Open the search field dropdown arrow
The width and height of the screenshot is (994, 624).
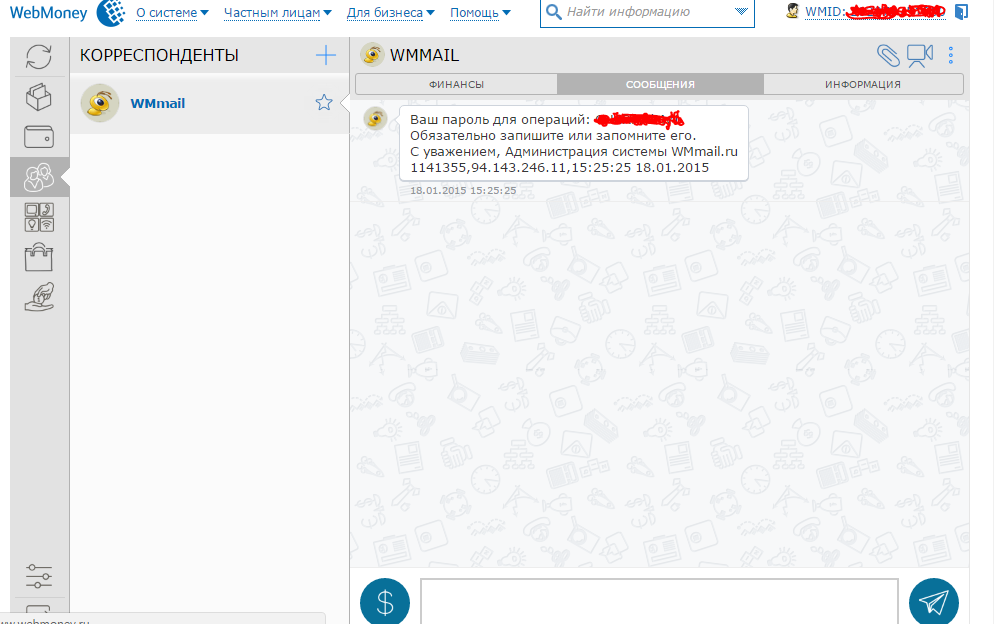click(740, 11)
